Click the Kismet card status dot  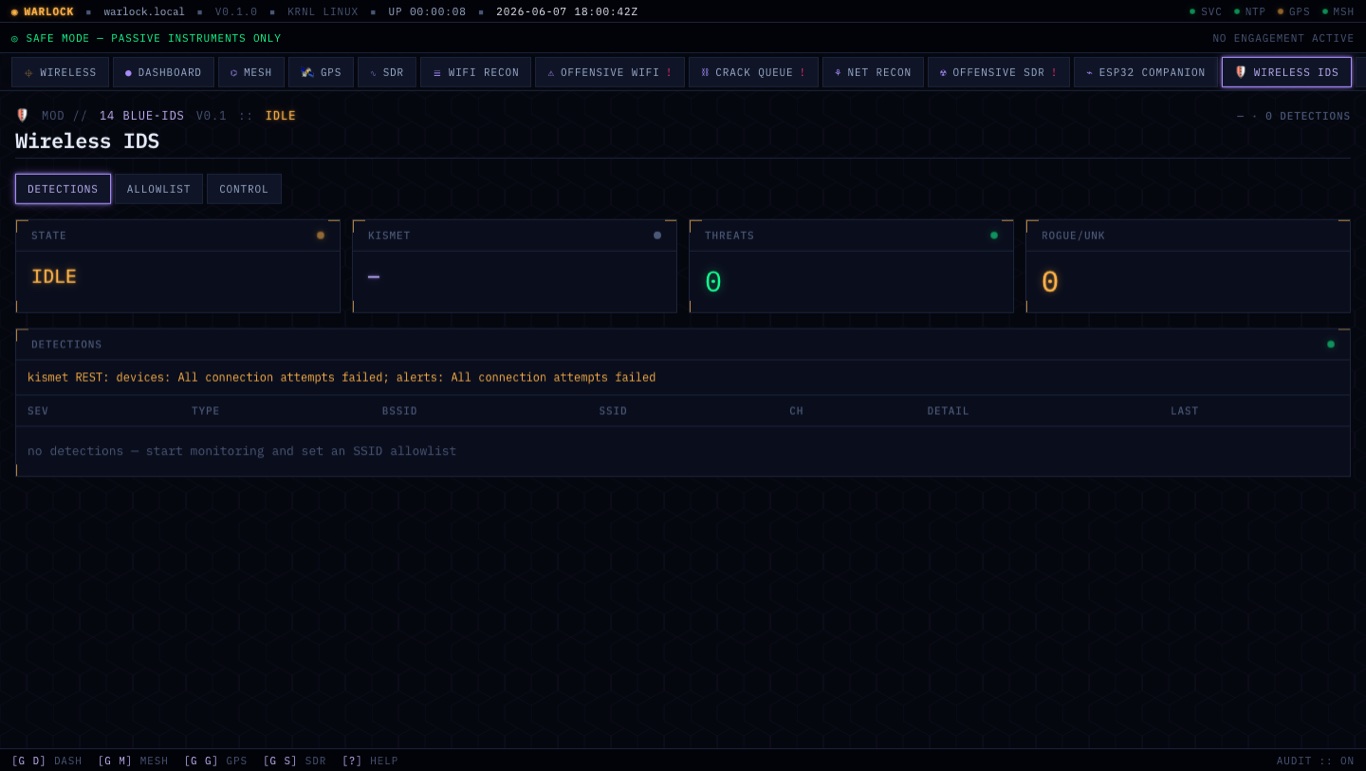657,235
